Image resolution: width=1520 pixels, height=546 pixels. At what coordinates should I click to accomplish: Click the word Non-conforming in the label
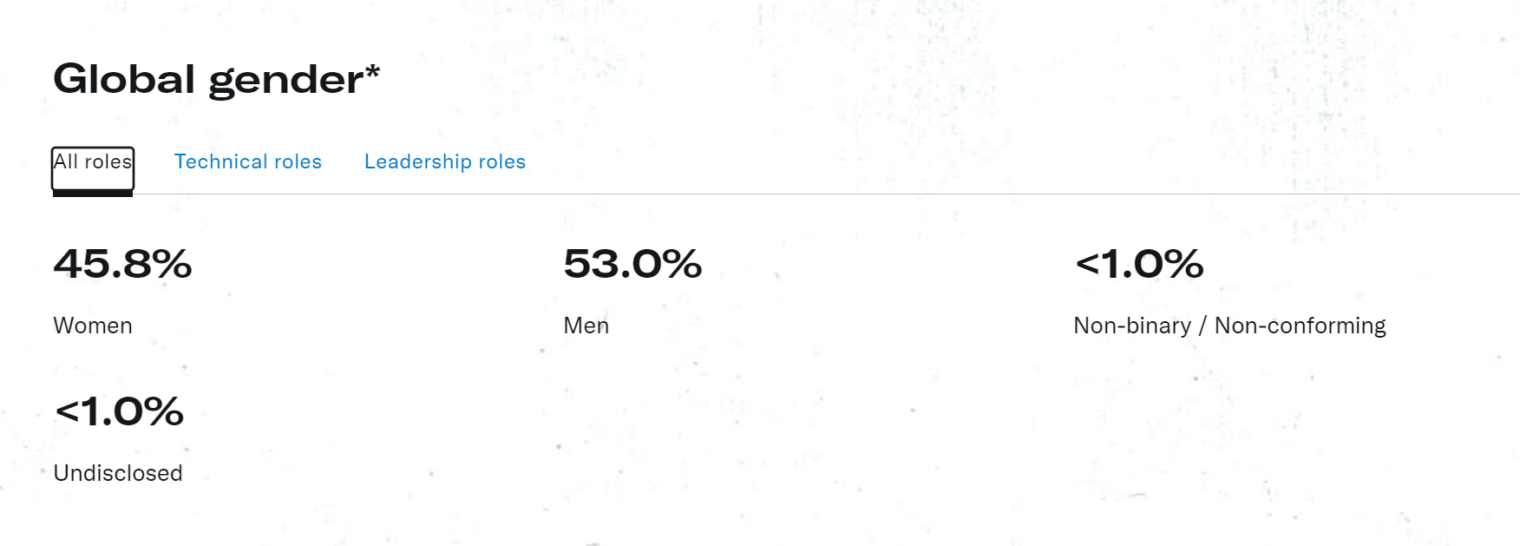click(x=1300, y=326)
